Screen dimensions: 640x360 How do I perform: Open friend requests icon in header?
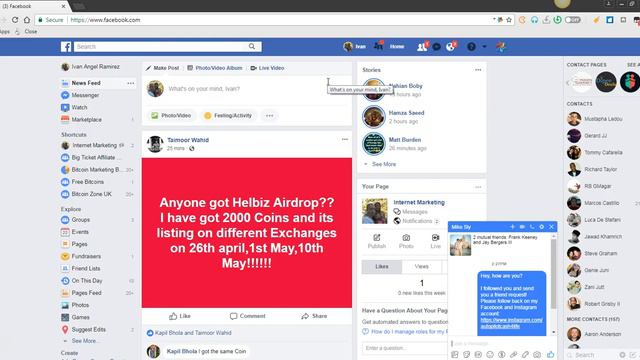coord(422,47)
